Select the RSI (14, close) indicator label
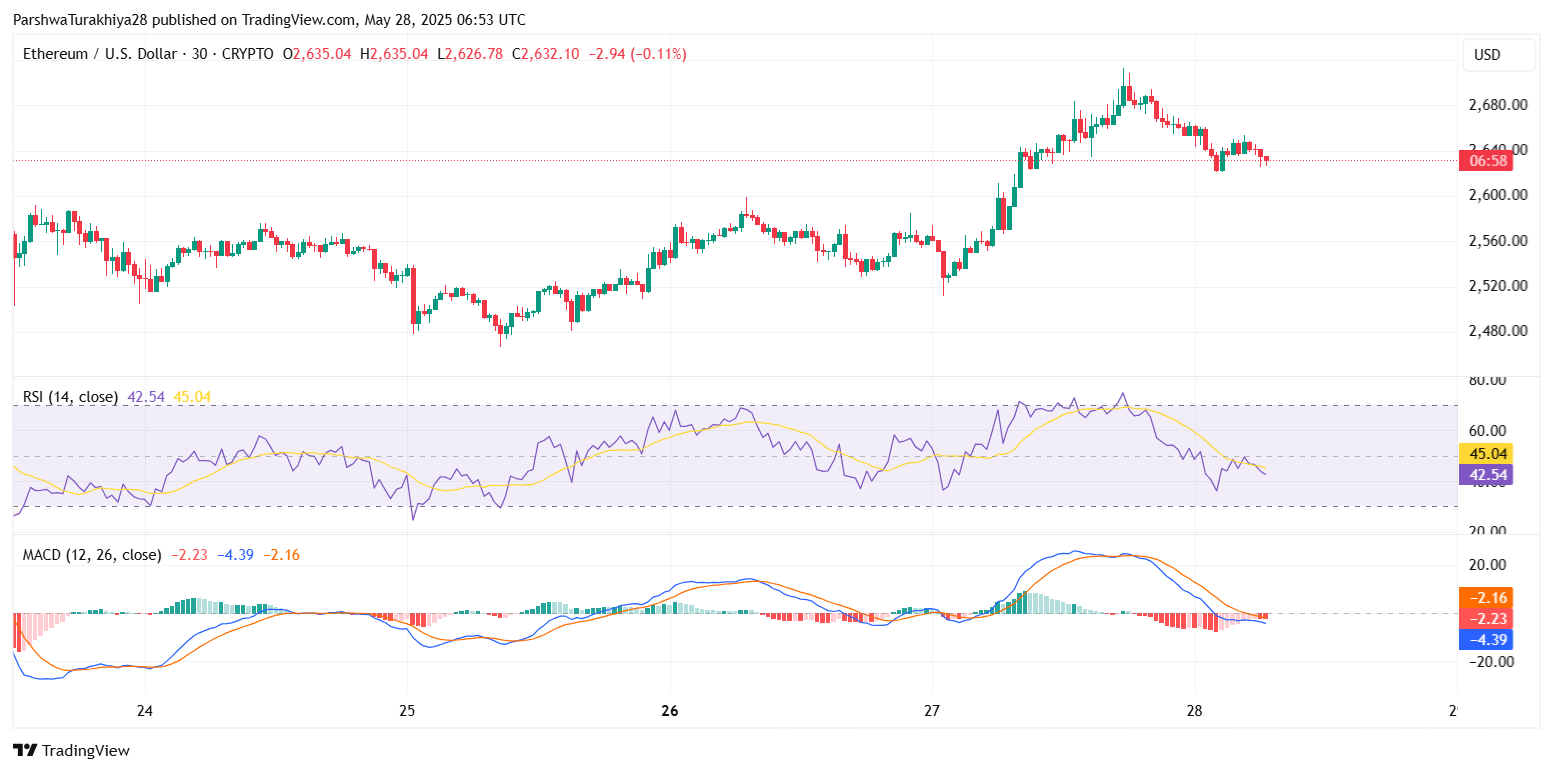This screenshot has height=772, width=1553. [x=70, y=397]
